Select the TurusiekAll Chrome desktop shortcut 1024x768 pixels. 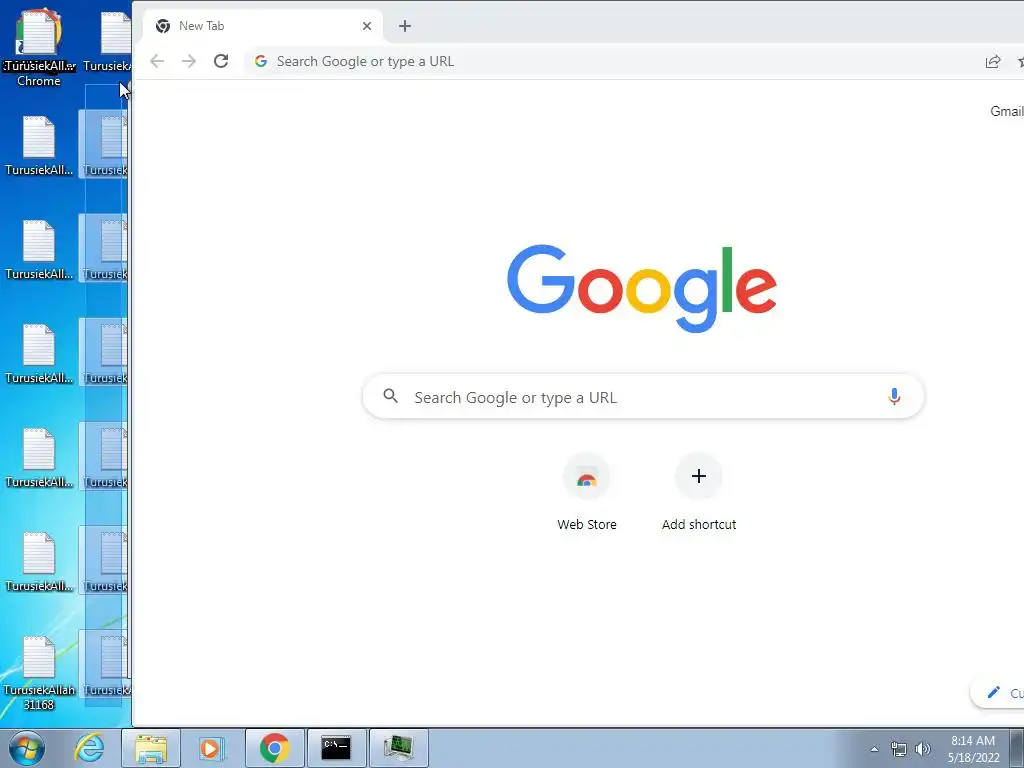(x=39, y=48)
